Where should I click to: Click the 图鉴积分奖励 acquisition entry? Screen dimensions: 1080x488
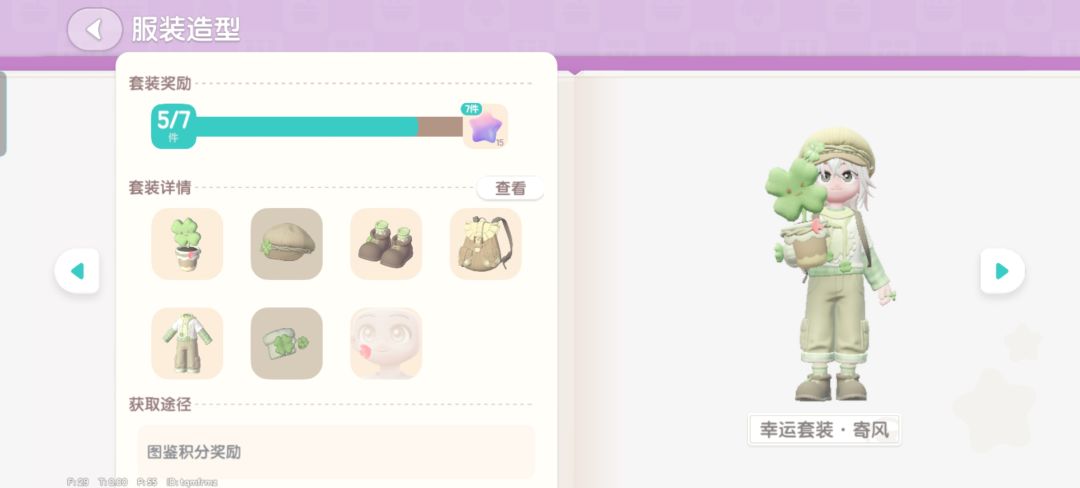[x=336, y=452]
